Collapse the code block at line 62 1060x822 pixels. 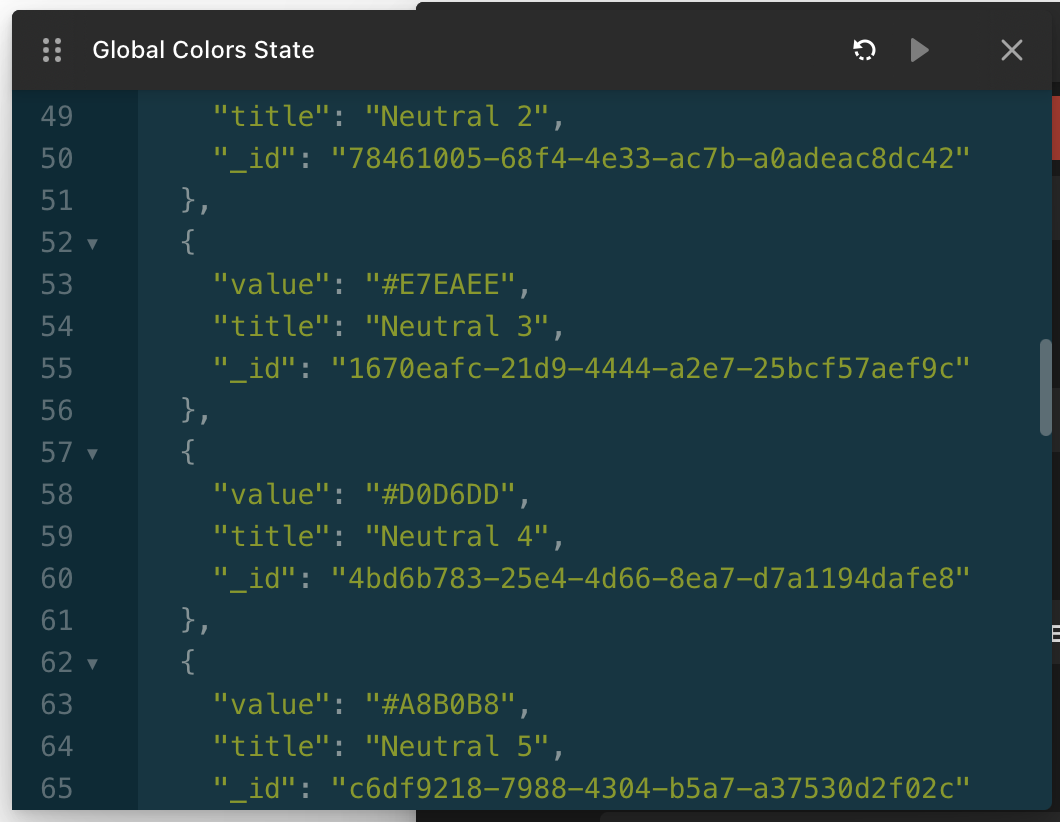point(93,663)
